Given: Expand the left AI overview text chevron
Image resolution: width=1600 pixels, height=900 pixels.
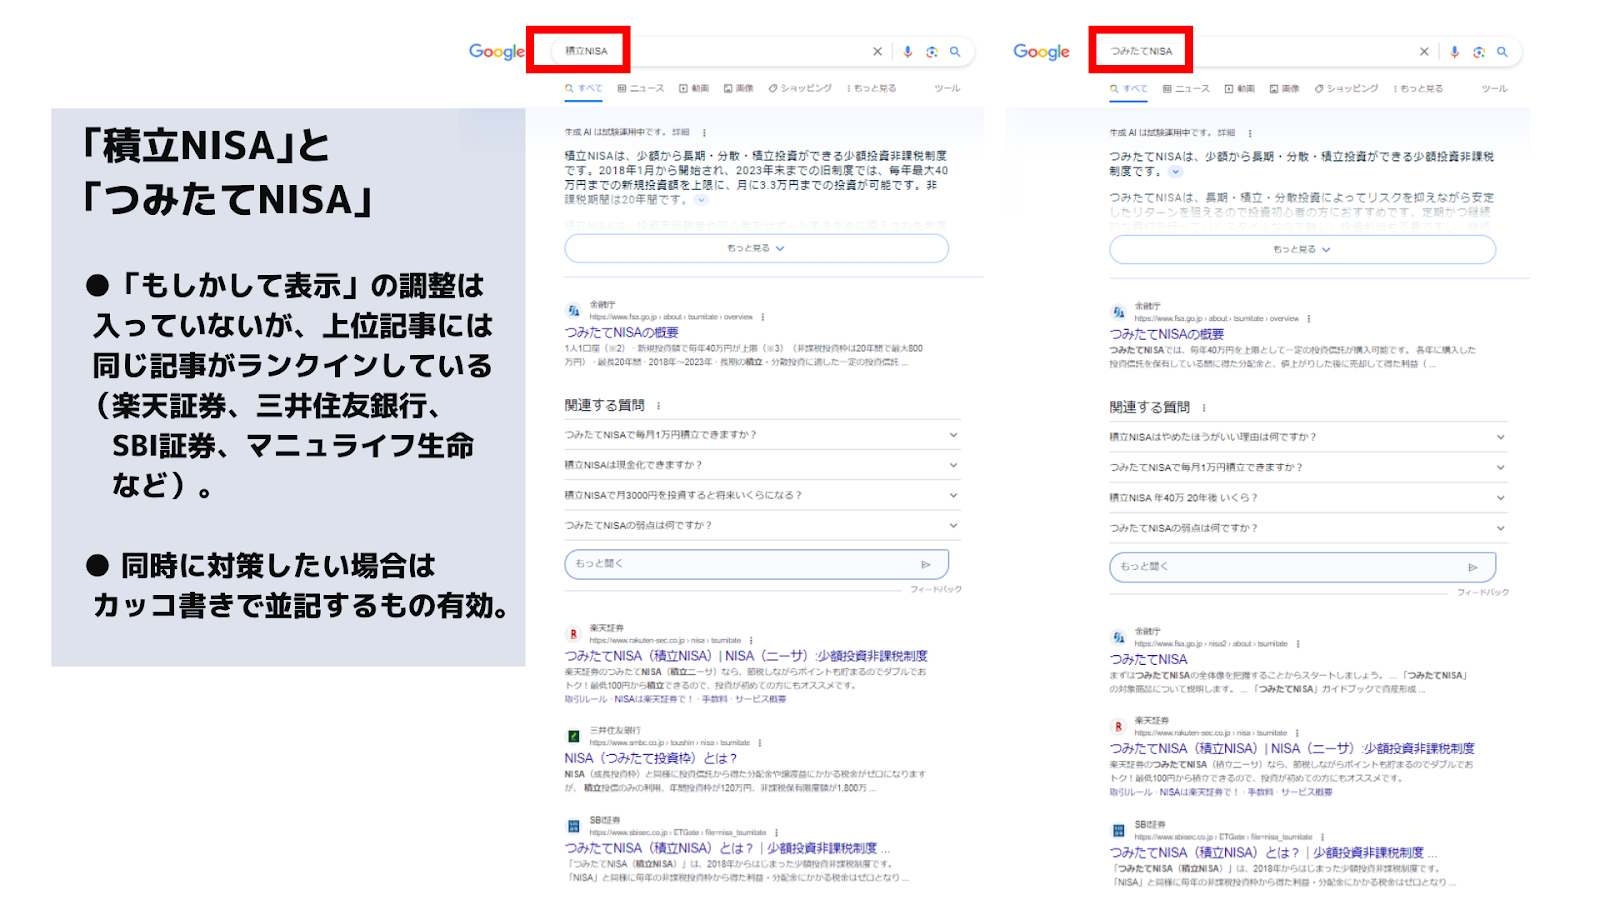Looking at the screenshot, I should pos(701,200).
